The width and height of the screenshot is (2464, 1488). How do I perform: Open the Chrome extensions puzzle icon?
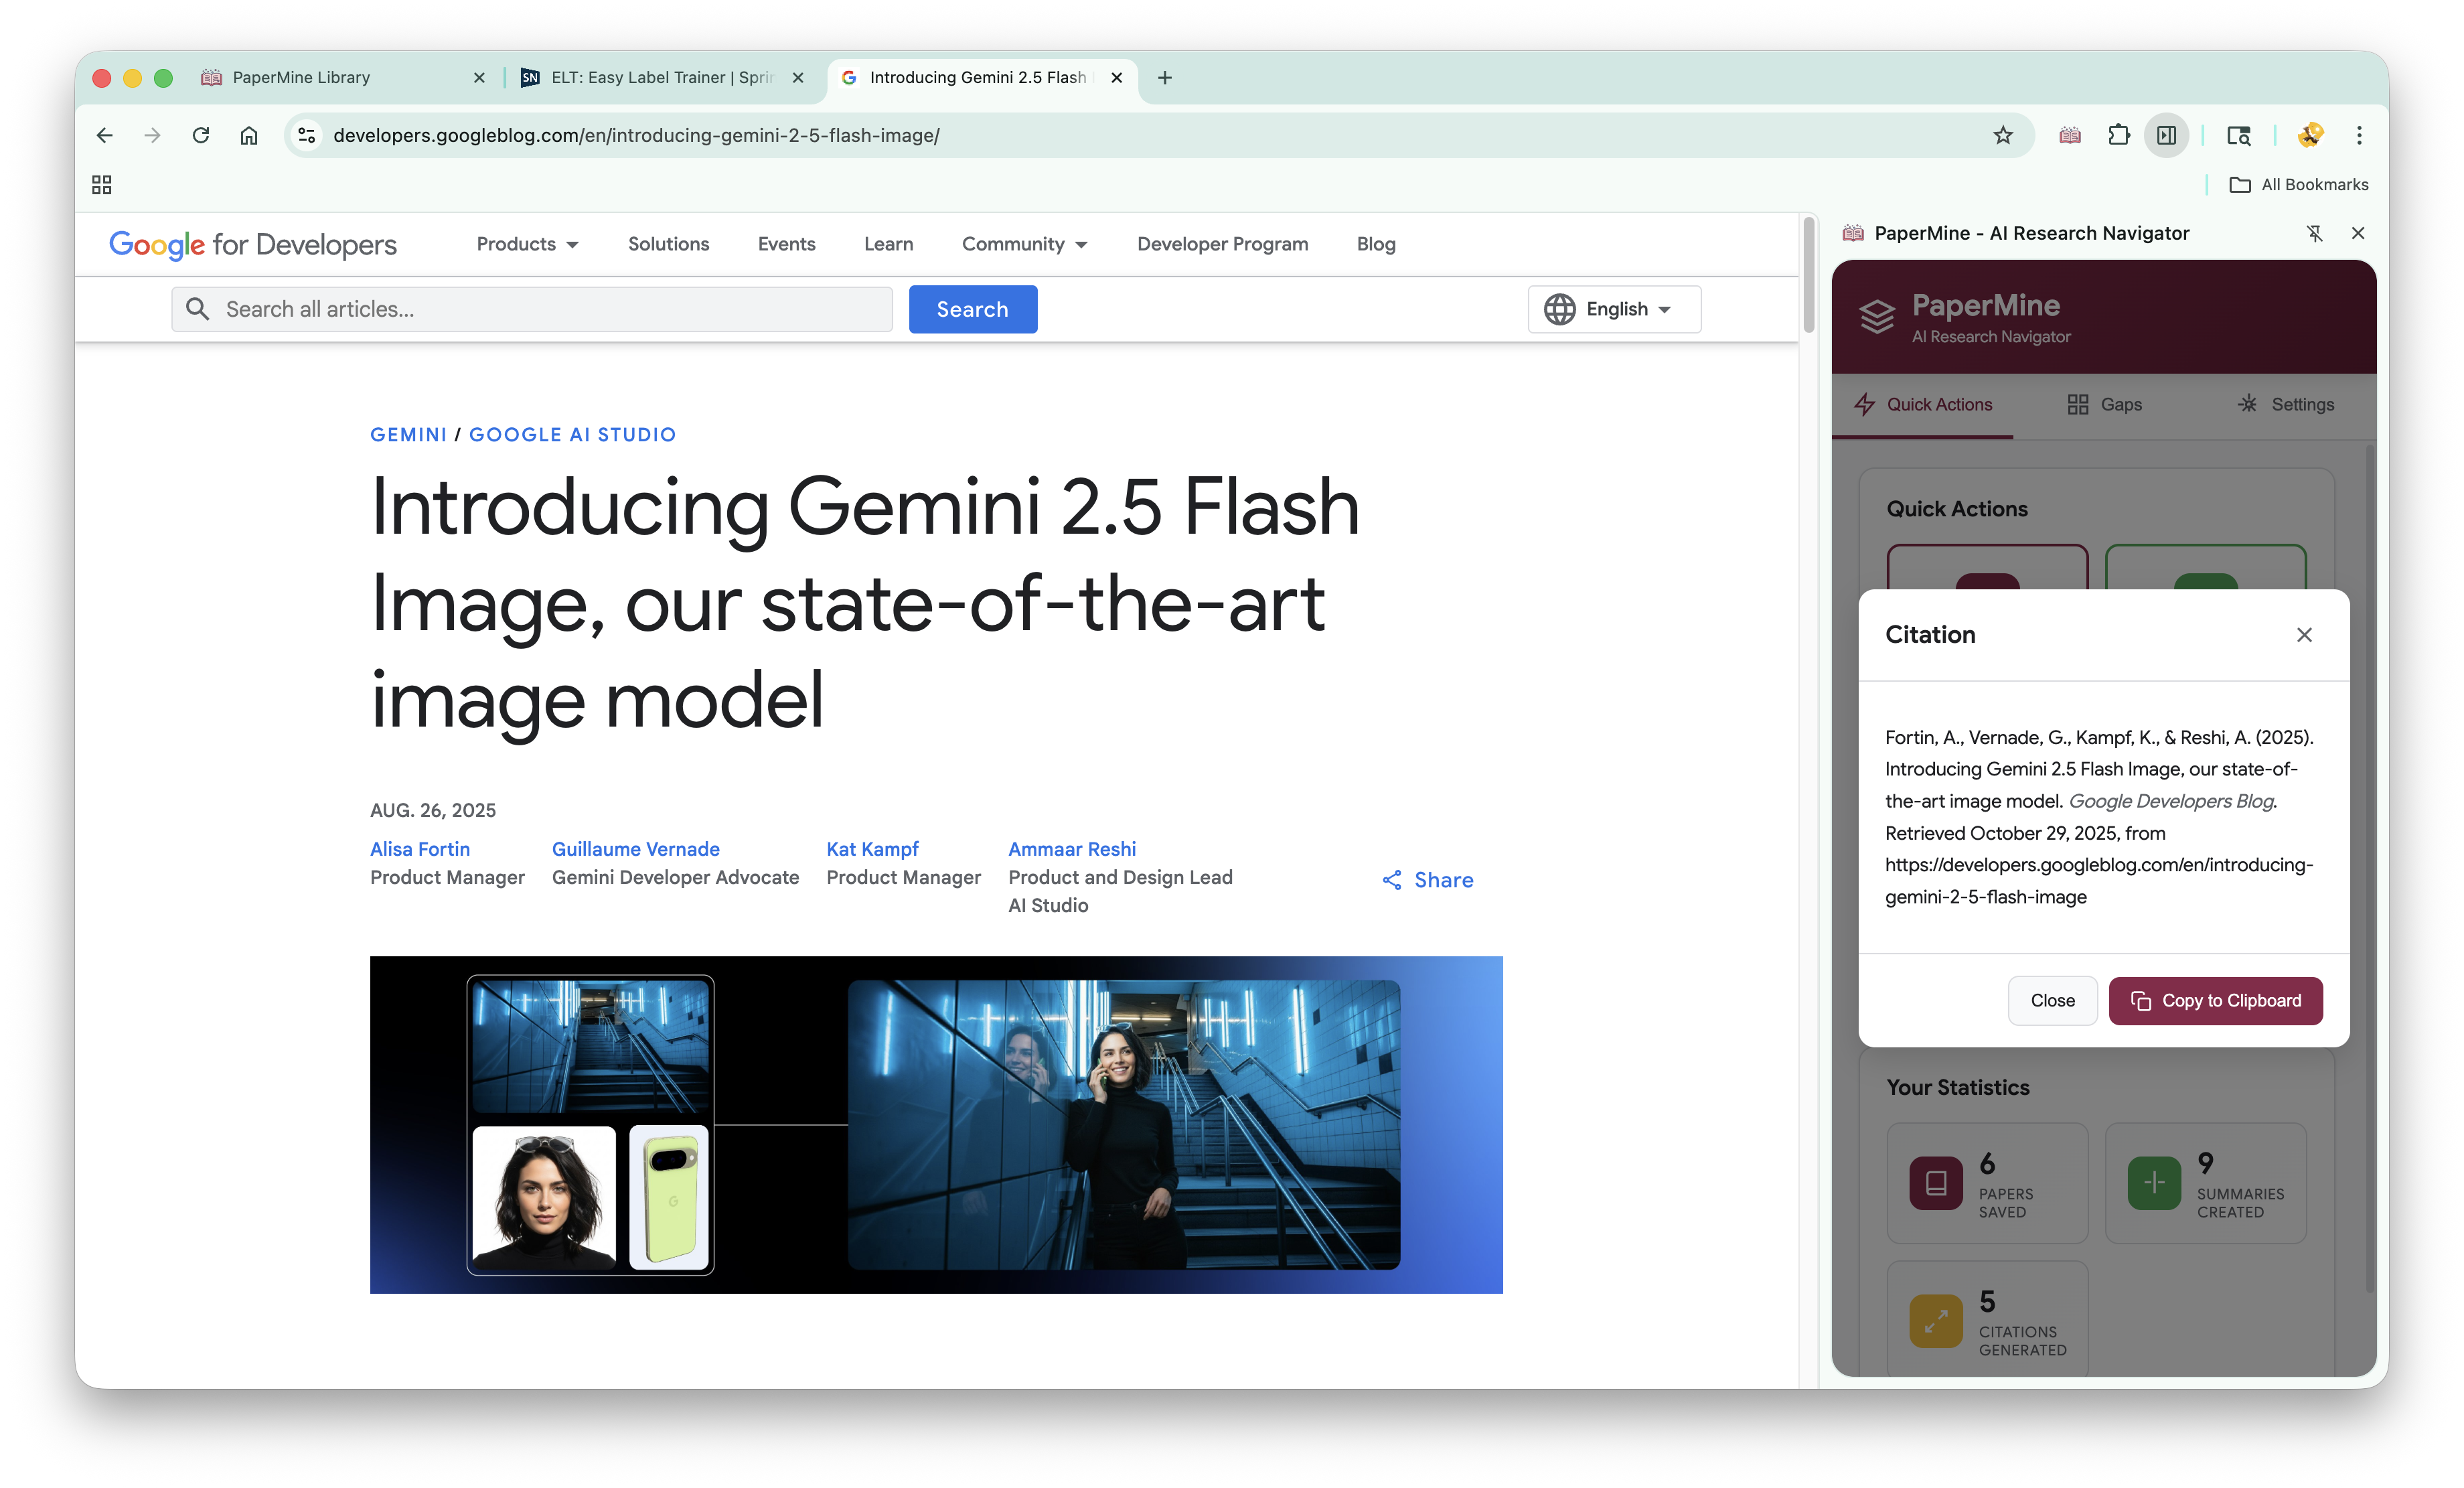(2118, 135)
